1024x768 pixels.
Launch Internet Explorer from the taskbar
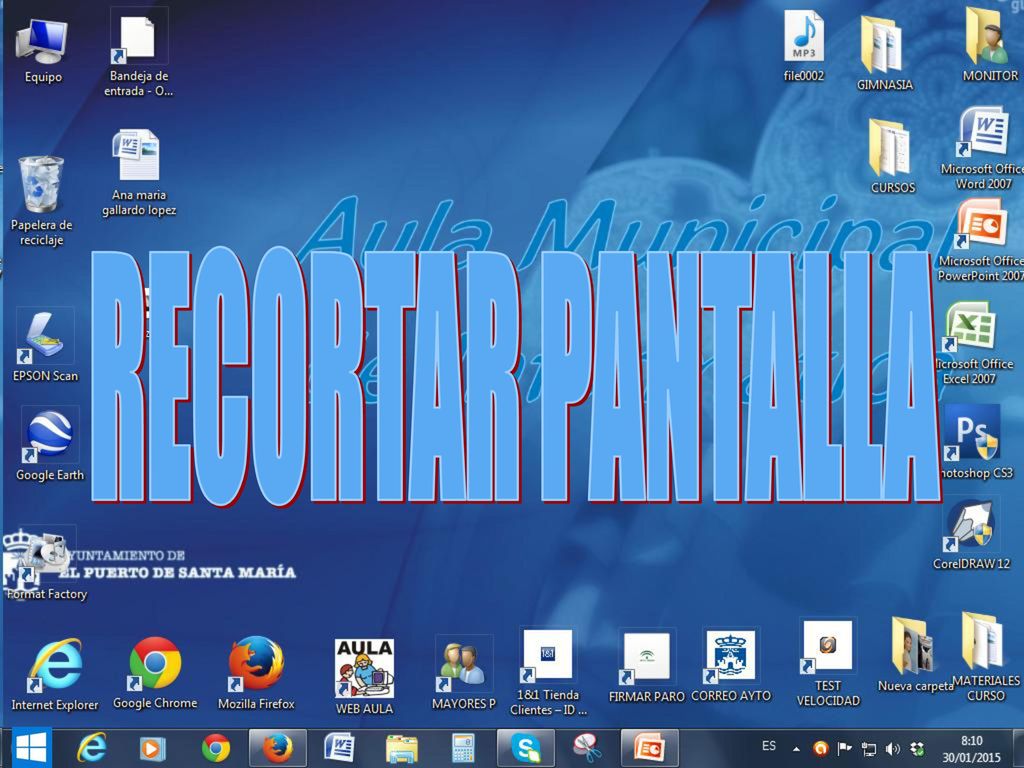(91, 748)
